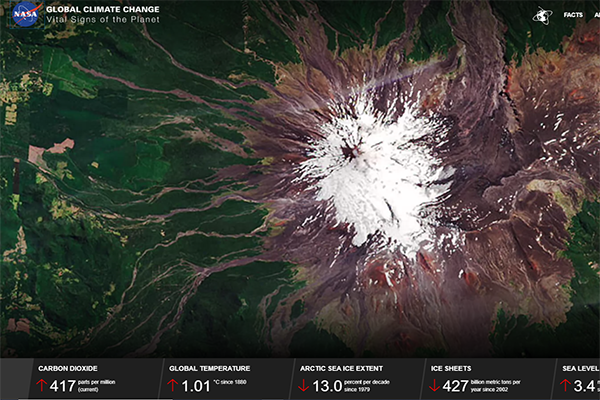Open the Sea Level heading
This screenshot has width=600, height=400.
coord(580,368)
